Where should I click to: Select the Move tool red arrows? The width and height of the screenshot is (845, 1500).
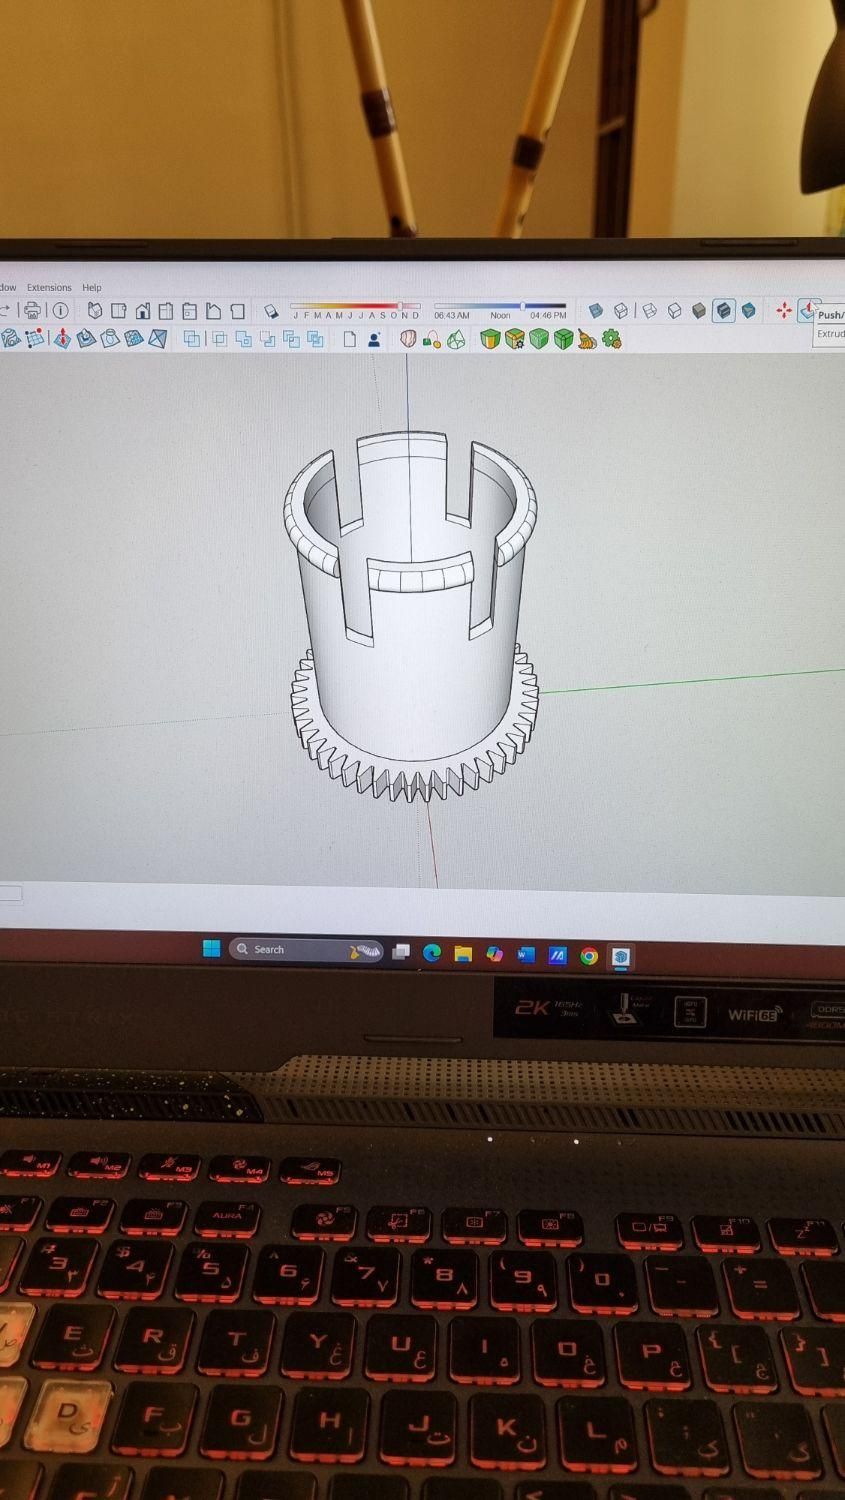click(784, 311)
